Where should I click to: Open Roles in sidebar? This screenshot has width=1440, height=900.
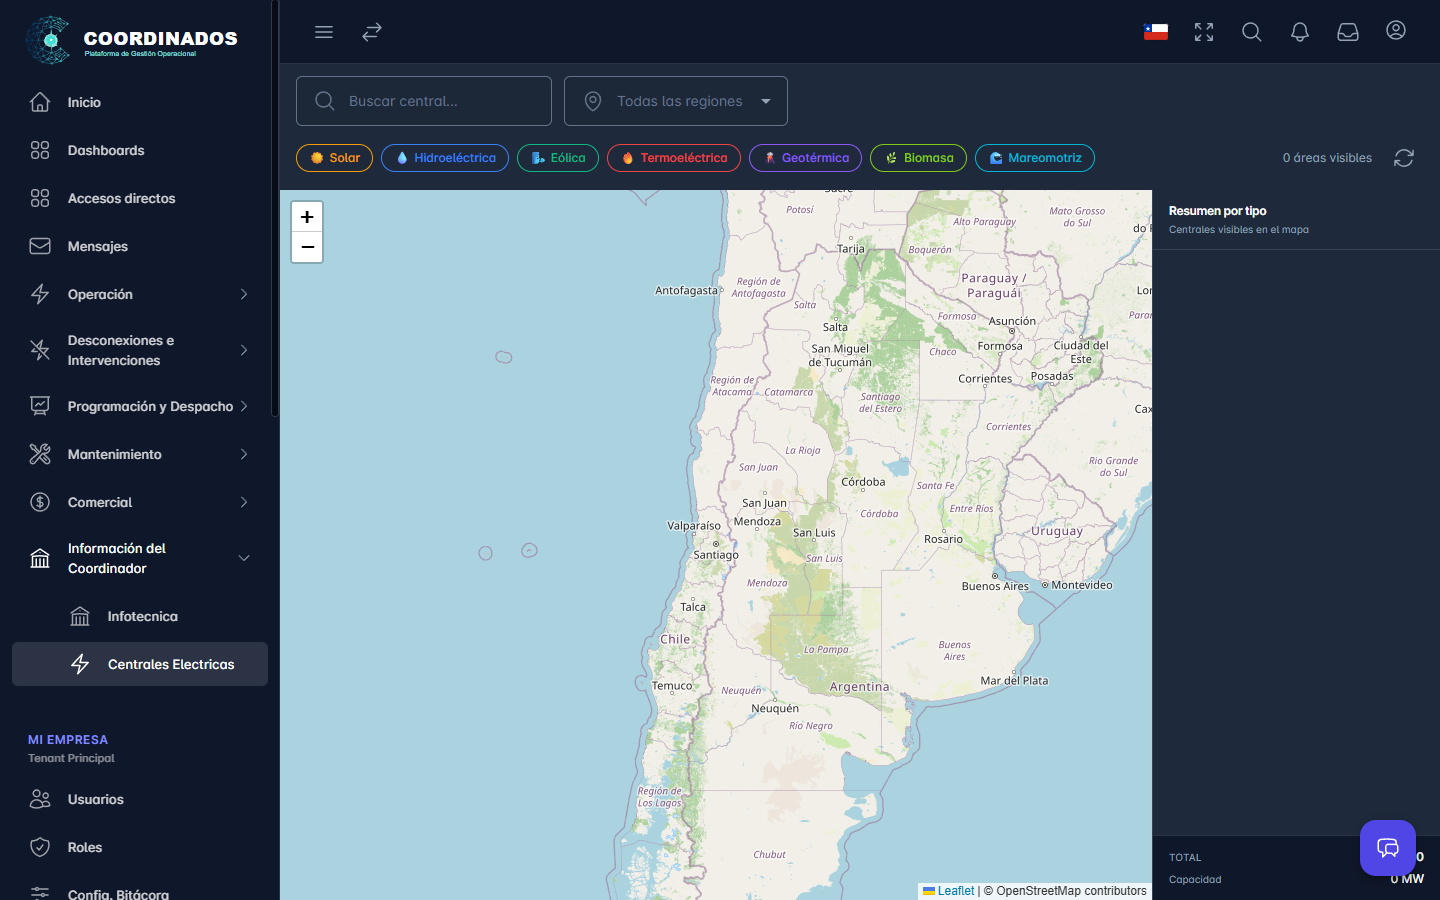[x=140, y=847]
